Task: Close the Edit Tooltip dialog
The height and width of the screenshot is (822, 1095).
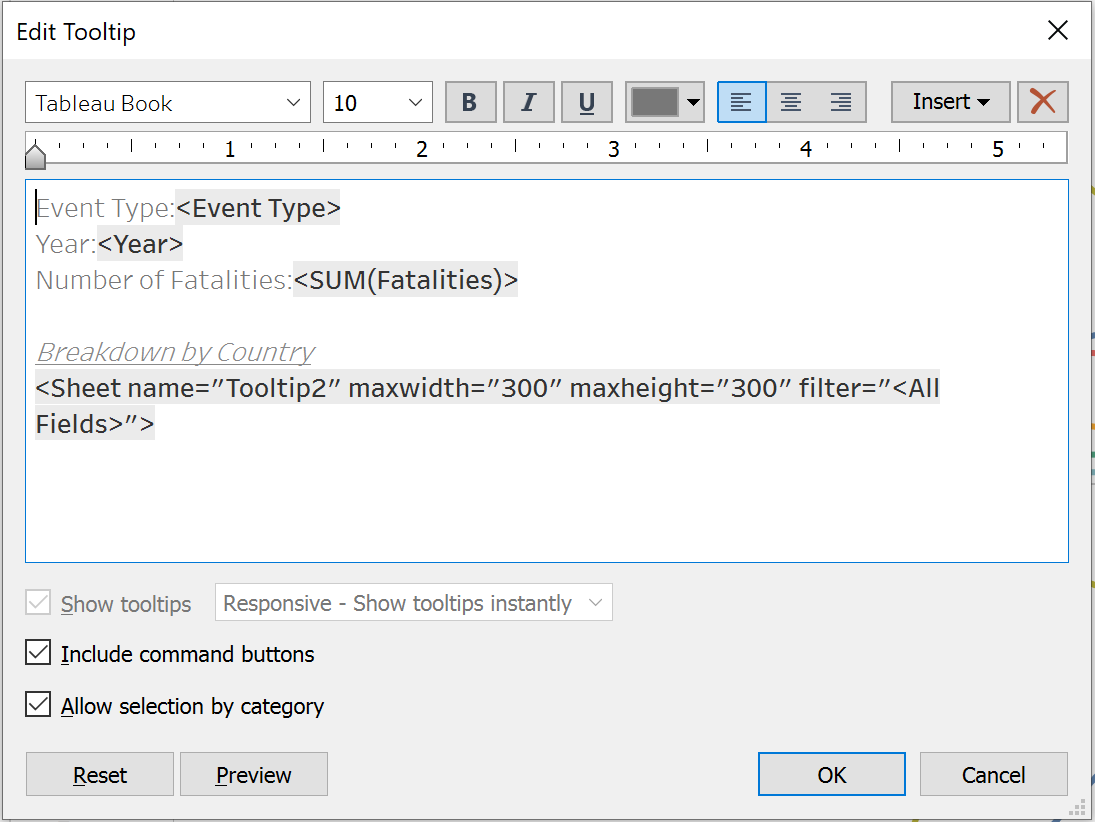Action: coord(1057,31)
